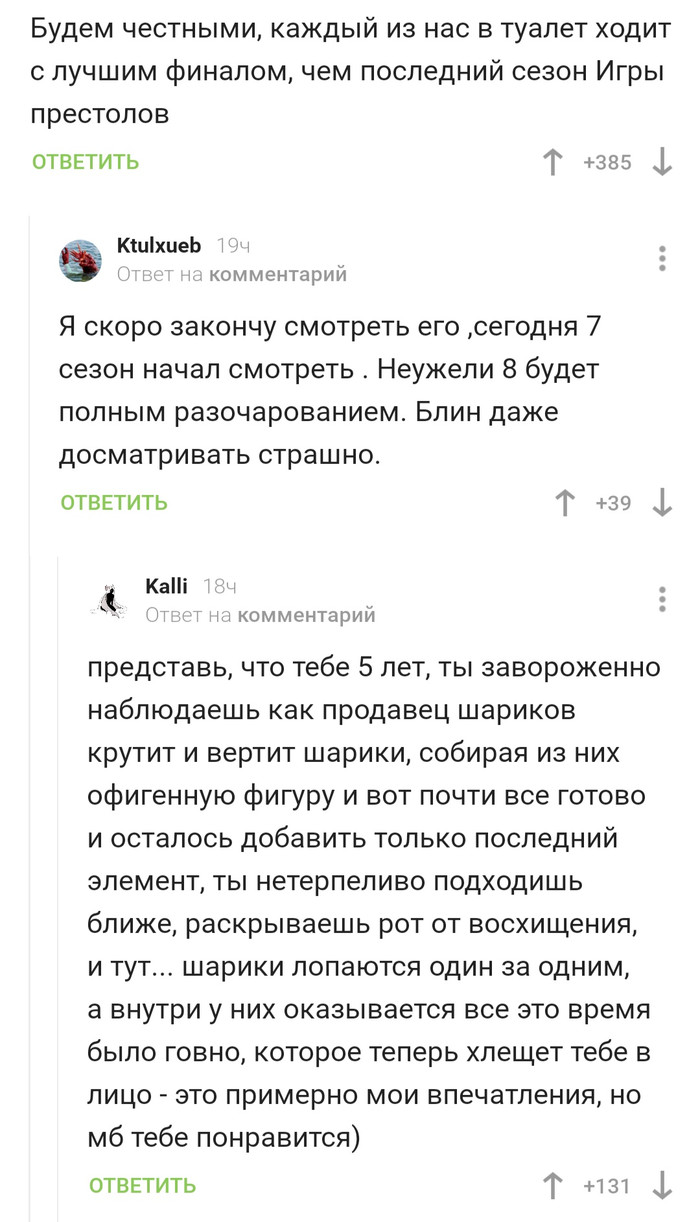Downvote Ktulxueb's comment about season 7
Viewport: 700px width, 1222px height.
click(x=665, y=501)
